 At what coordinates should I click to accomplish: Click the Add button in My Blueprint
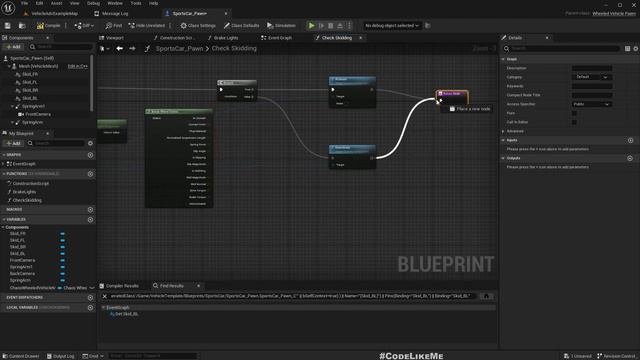[13, 143]
